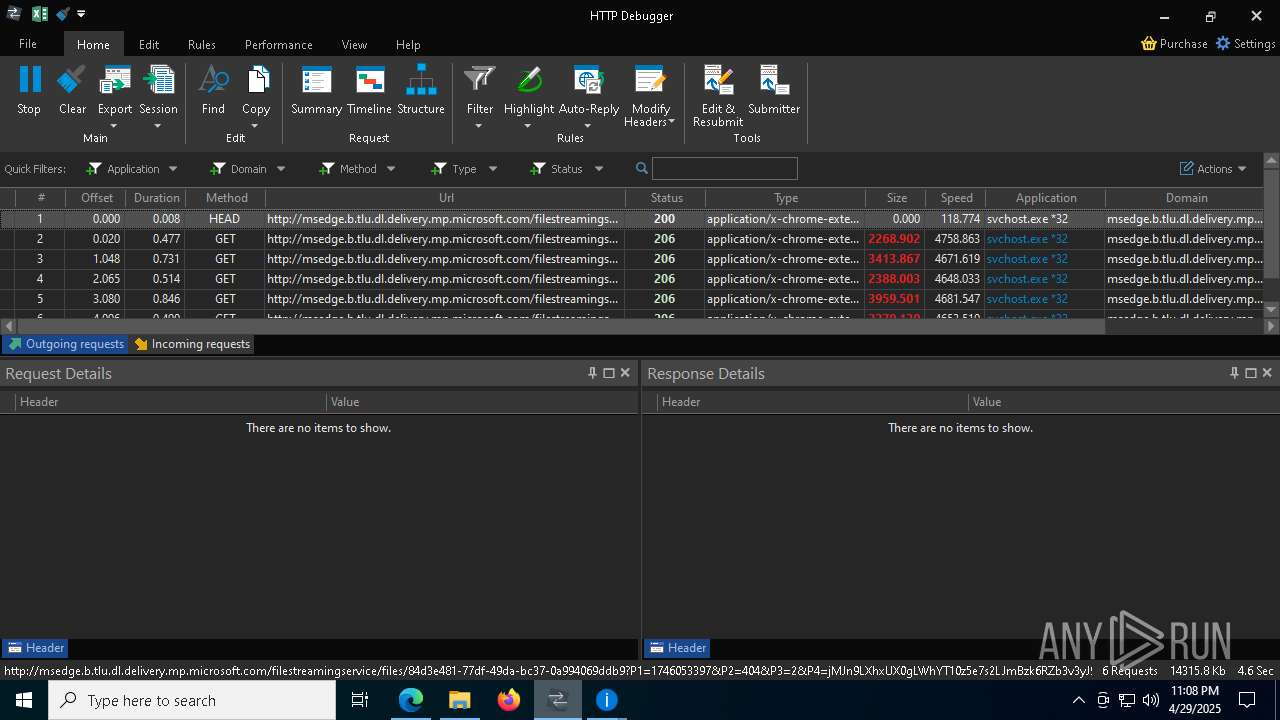This screenshot has width=1280, height=720.
Task: Launch Edit & Resubmit tool
Action: point(718,97)
